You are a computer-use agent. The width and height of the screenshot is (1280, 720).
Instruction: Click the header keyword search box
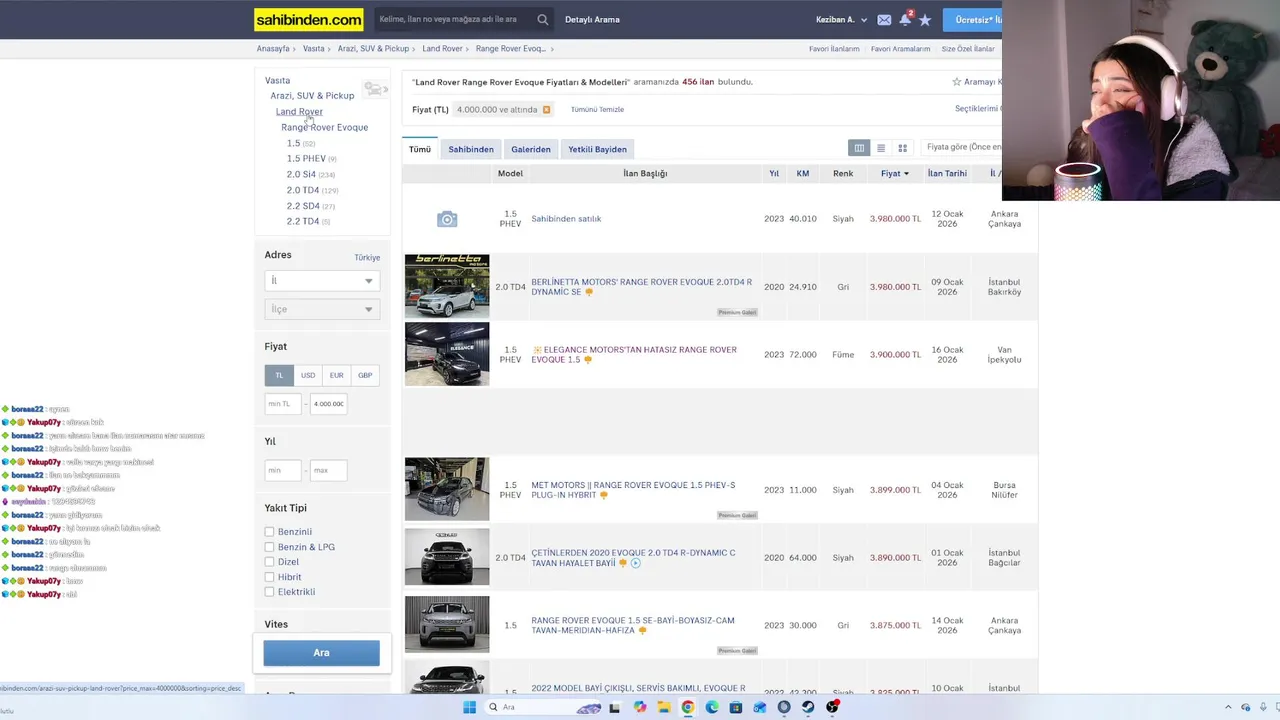[x=455, y=19]
